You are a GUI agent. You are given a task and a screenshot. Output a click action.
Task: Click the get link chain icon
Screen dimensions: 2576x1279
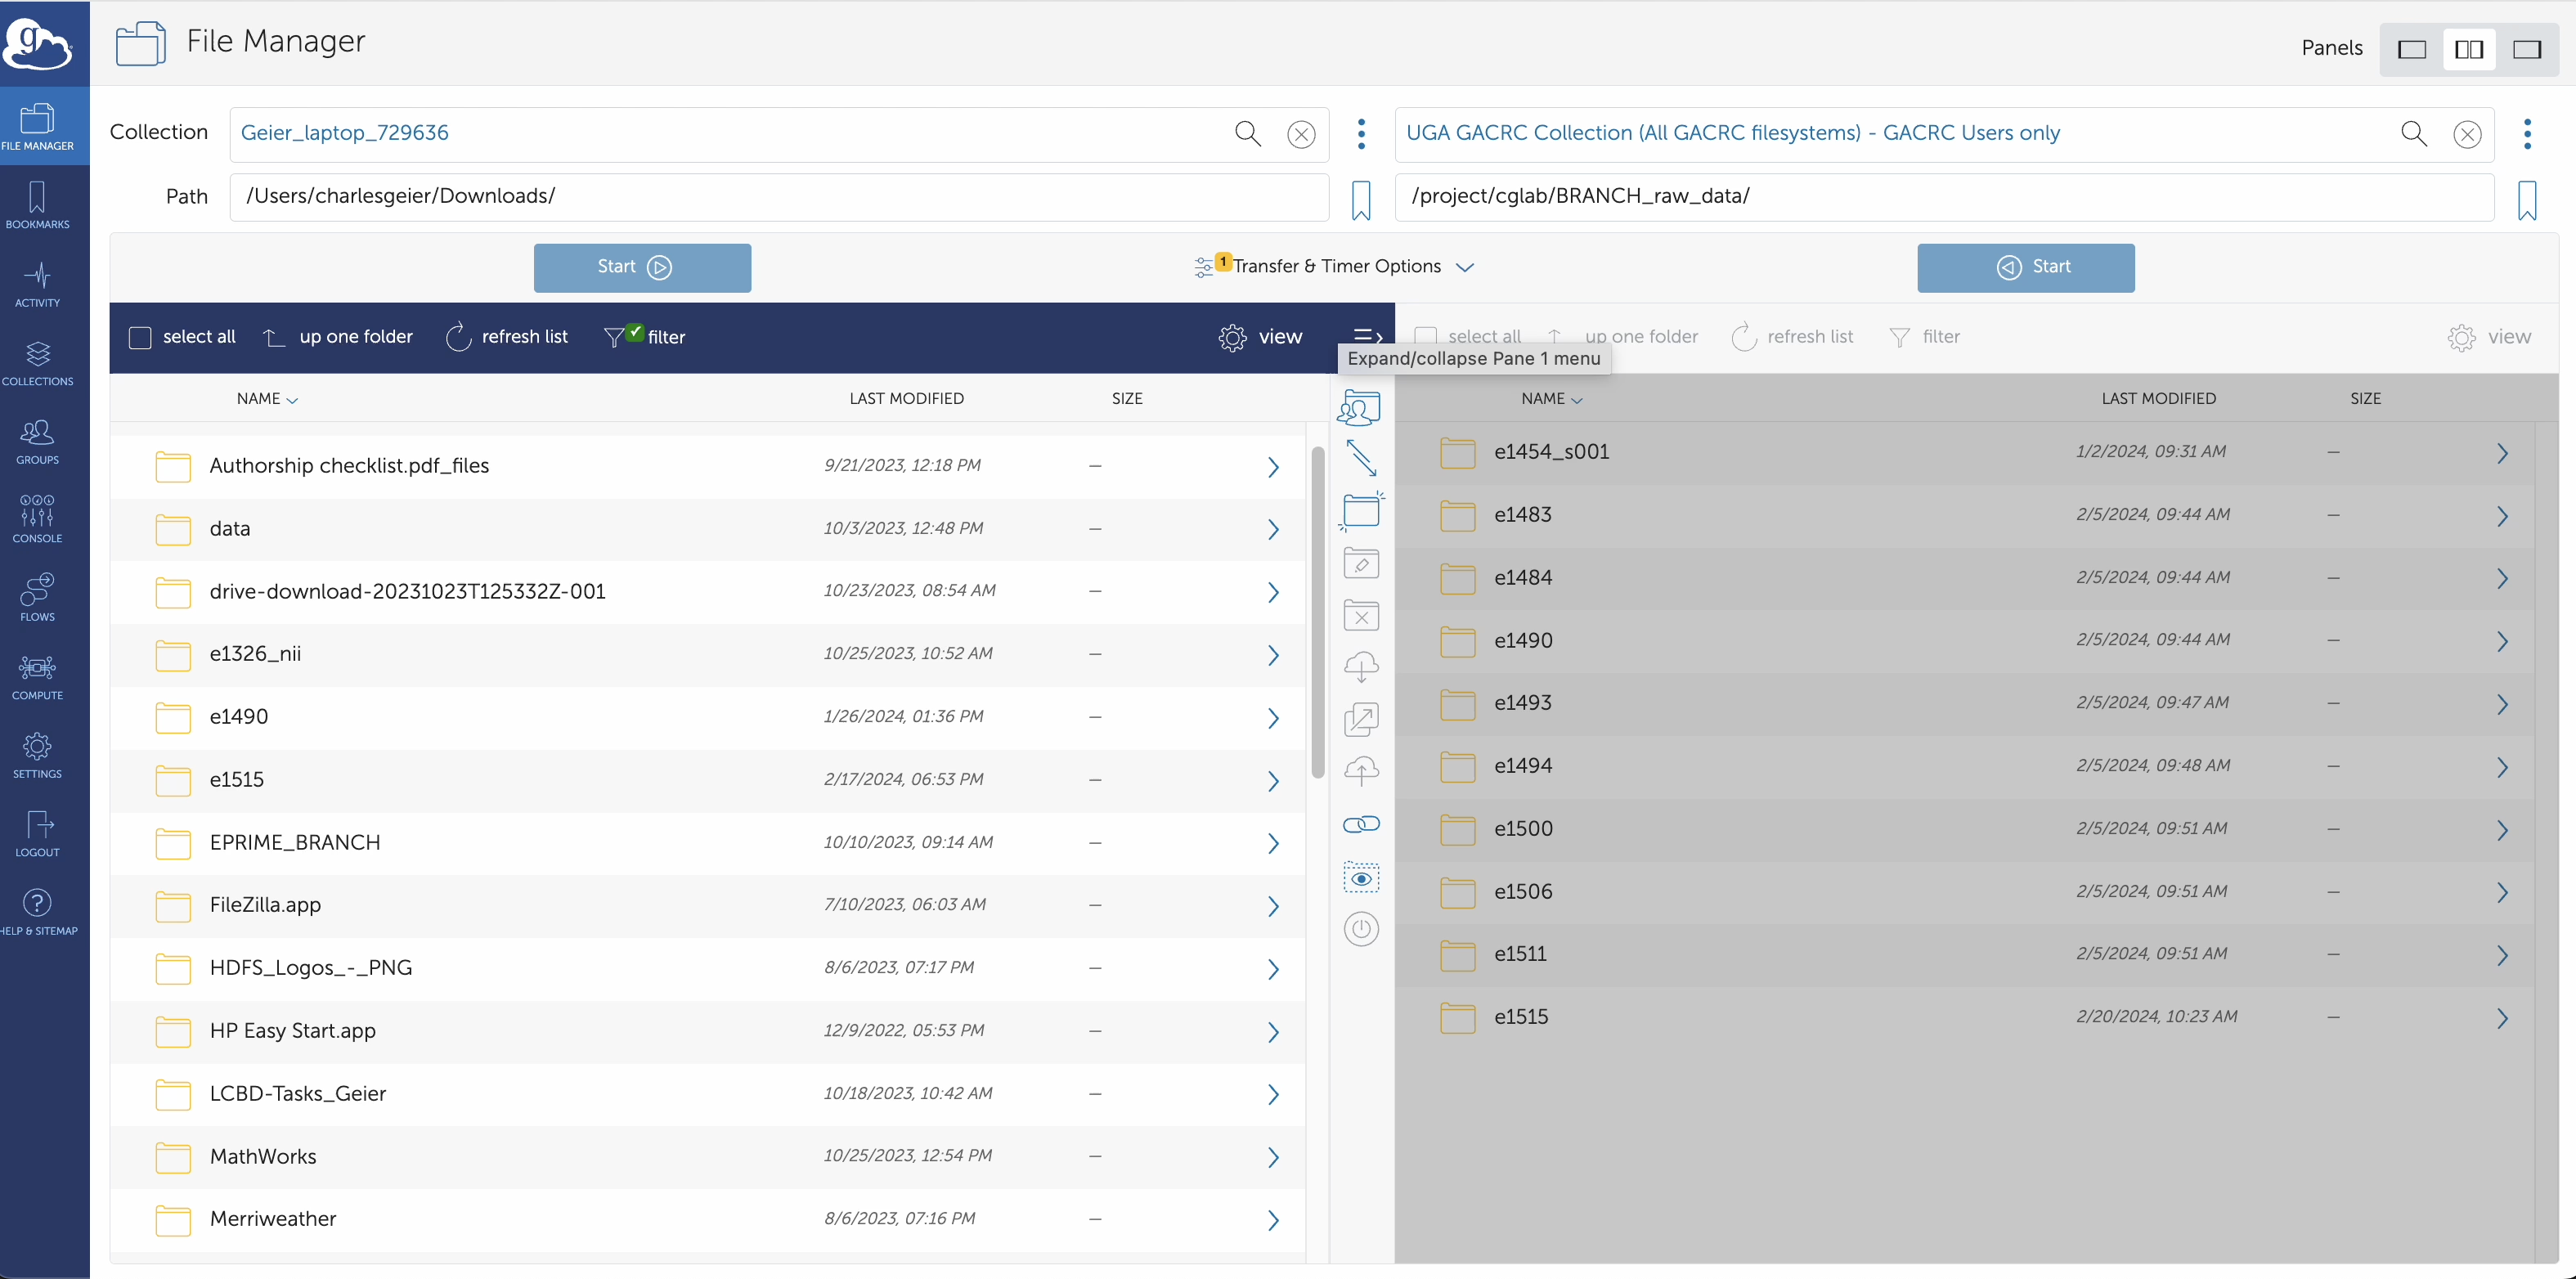[x=1361, y=824]
